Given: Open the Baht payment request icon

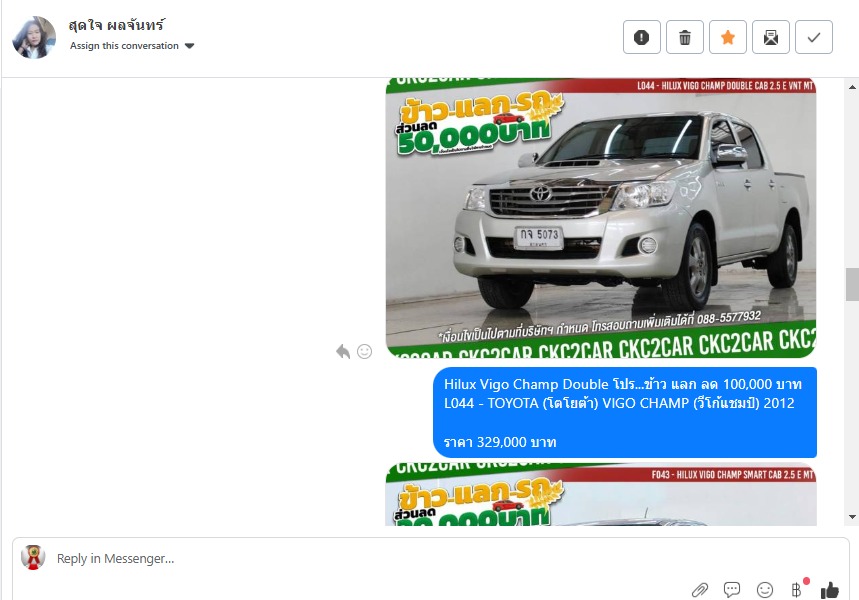Looking at the screenshot, I should pyautogui.click(x=797, y=590).
